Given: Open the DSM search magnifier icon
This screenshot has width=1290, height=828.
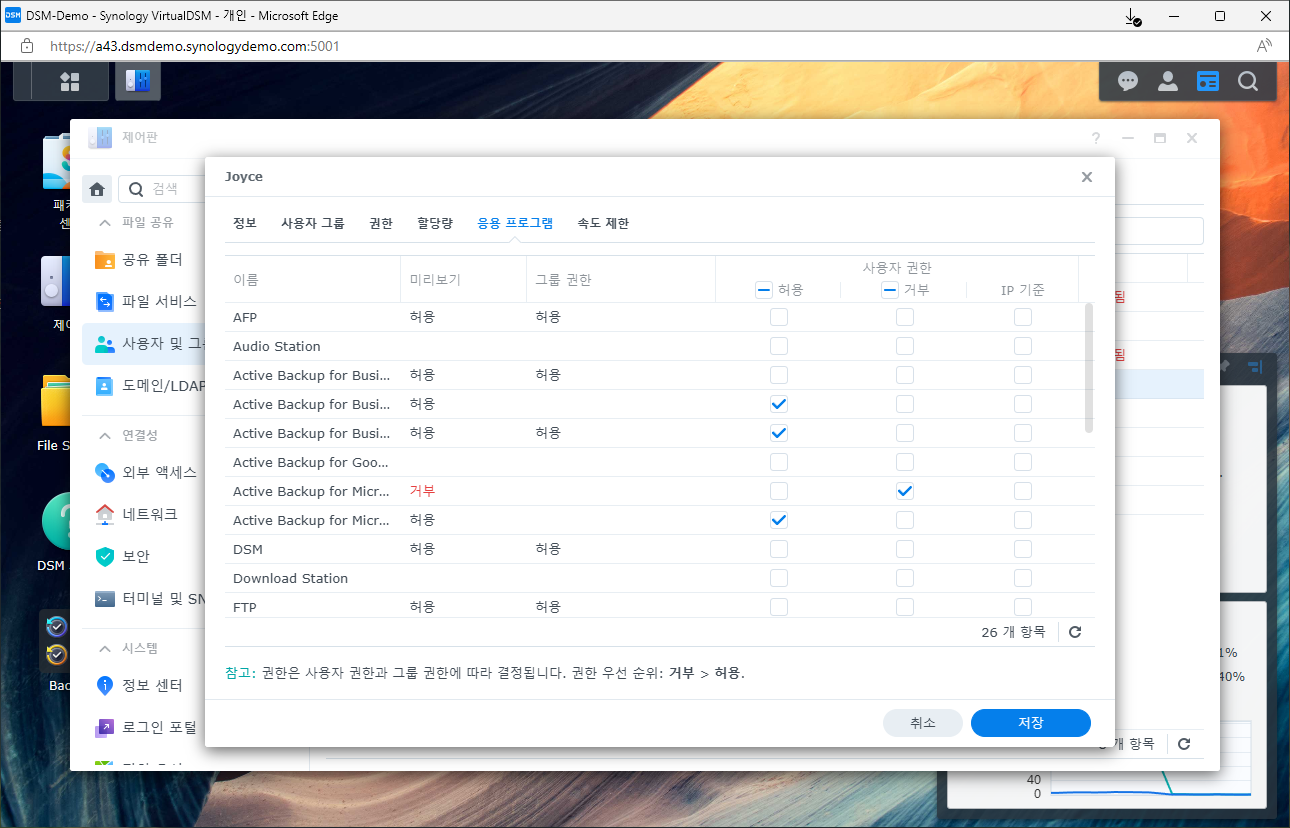Looking at the screenshot, I should coord(1248,82).
